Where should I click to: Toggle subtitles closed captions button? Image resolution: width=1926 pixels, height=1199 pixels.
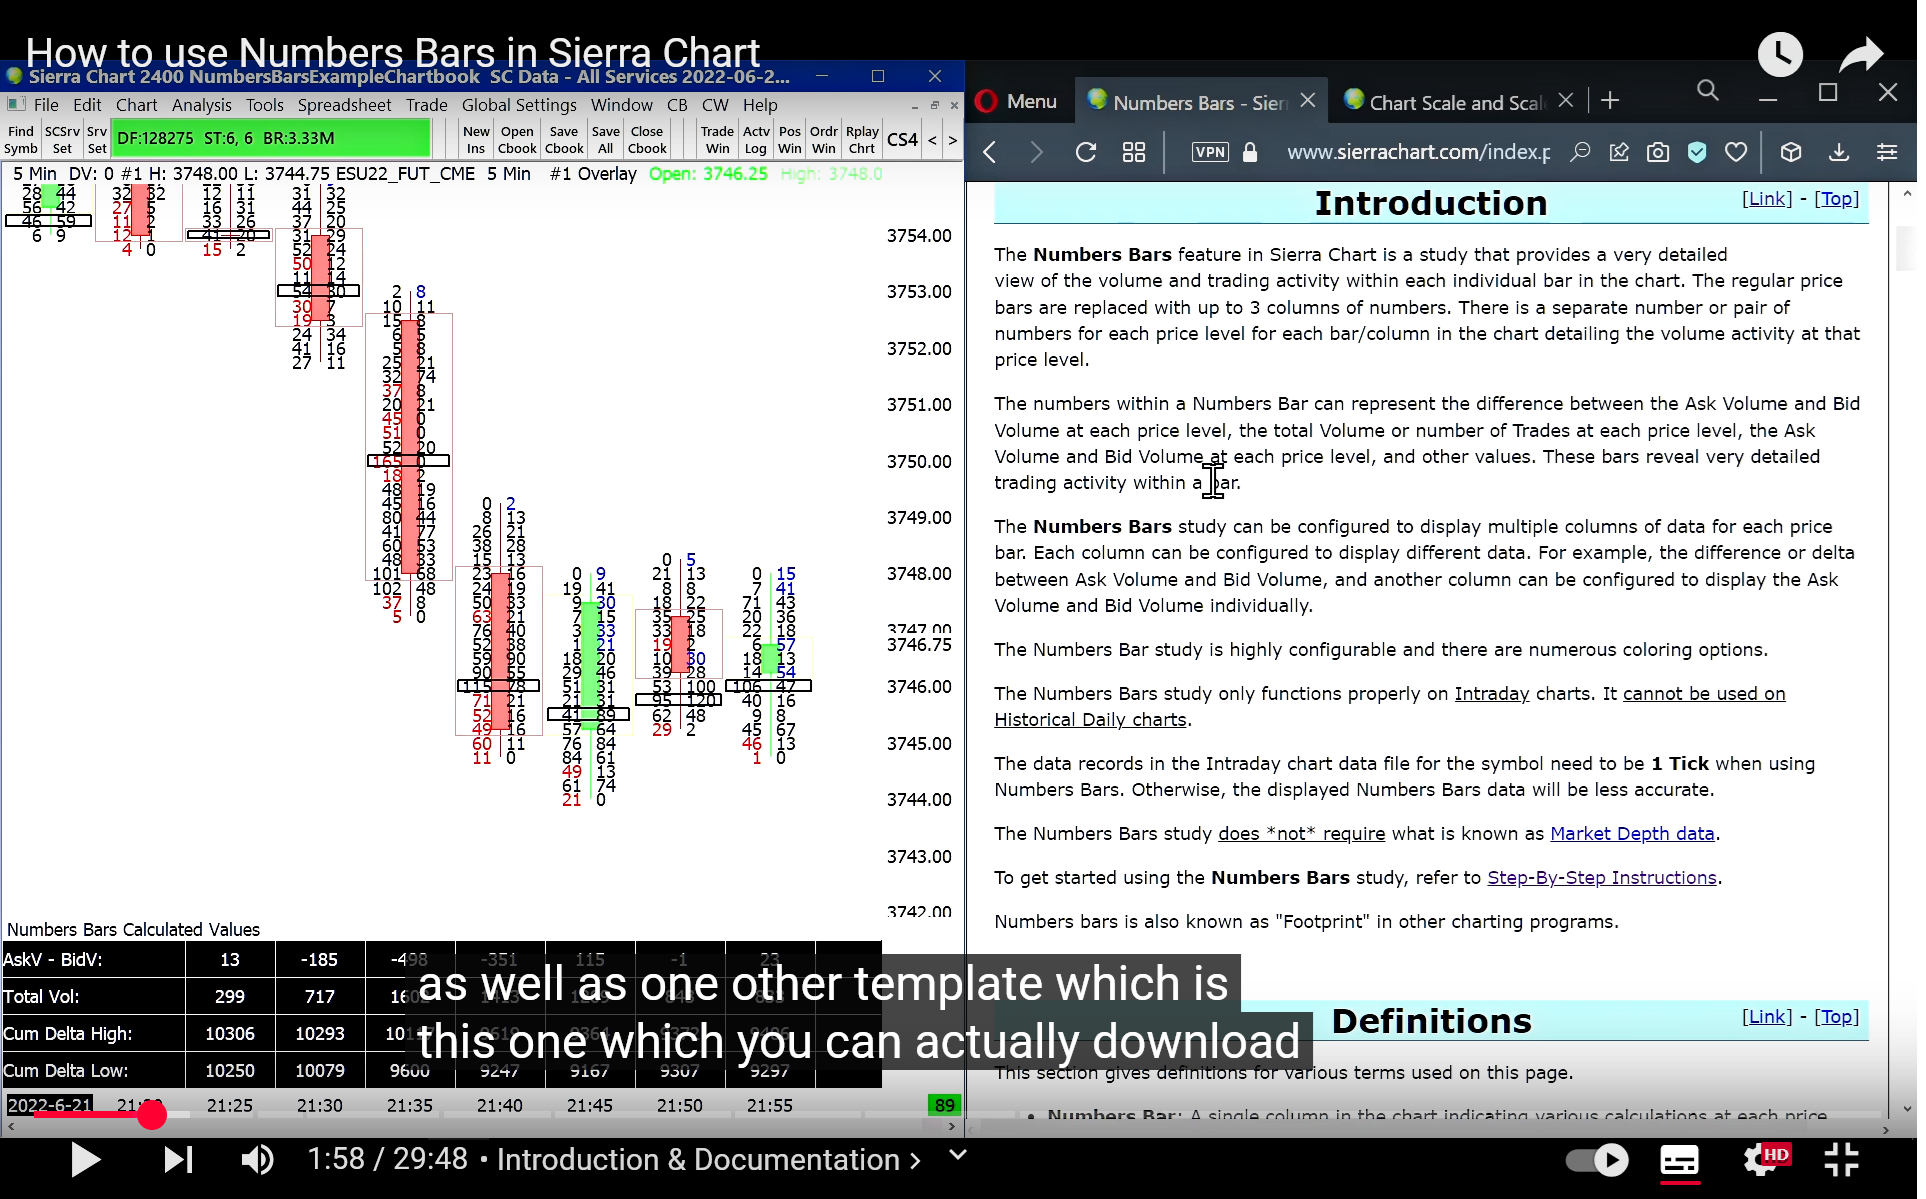[x=1679, y=1160]
